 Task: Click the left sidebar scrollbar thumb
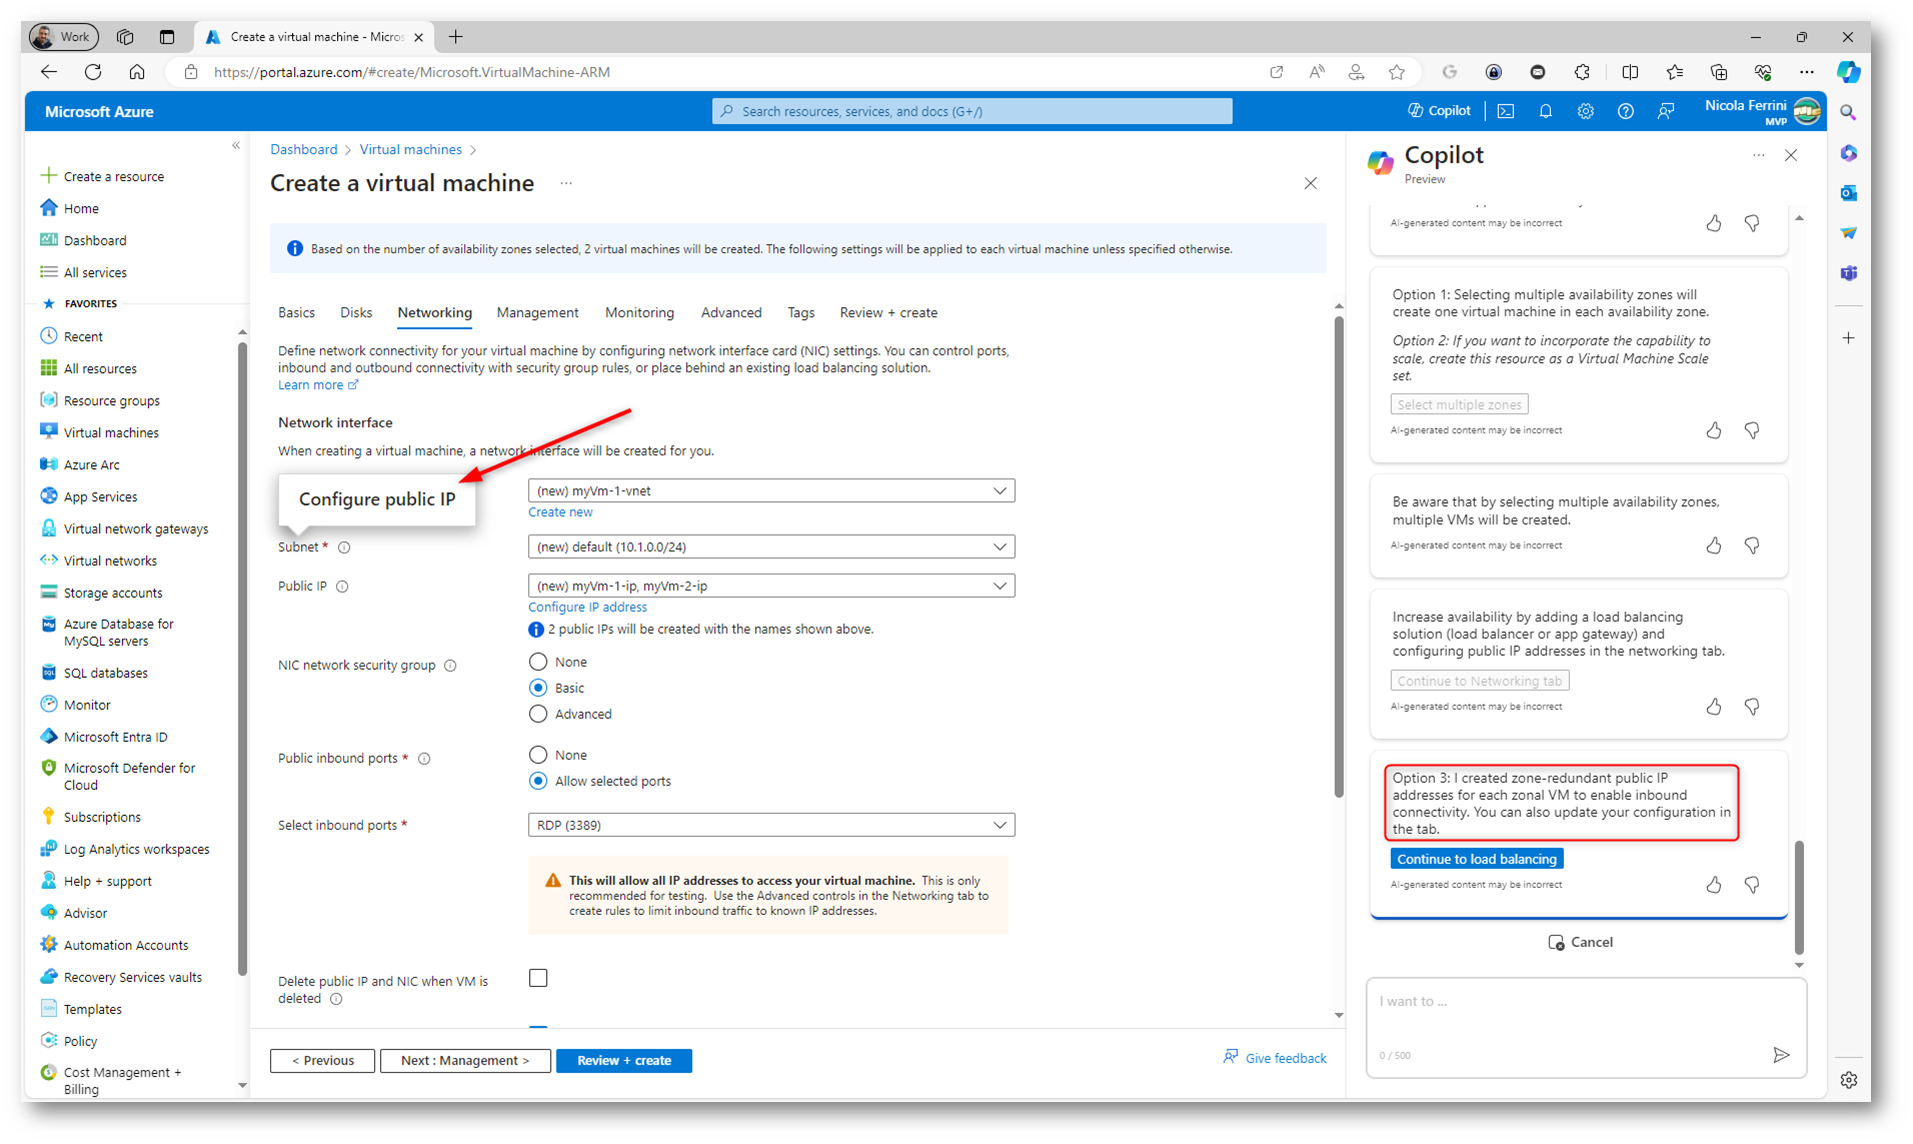coord(241,658)
